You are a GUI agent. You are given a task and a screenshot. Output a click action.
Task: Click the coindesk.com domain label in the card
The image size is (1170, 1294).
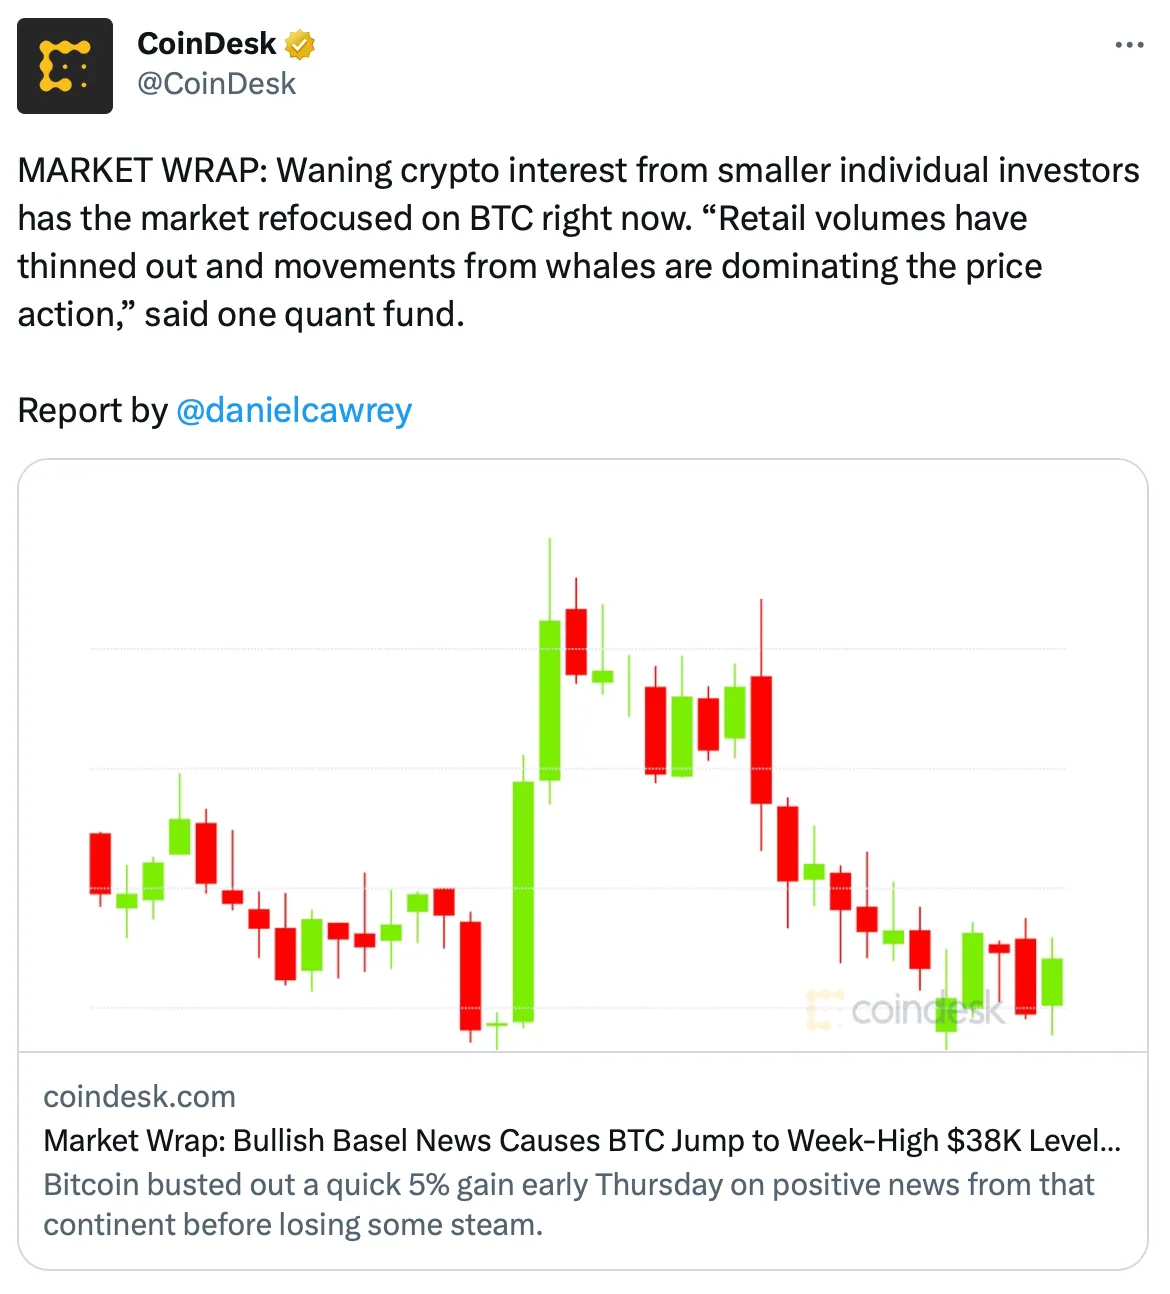(x=140, y=1097)
